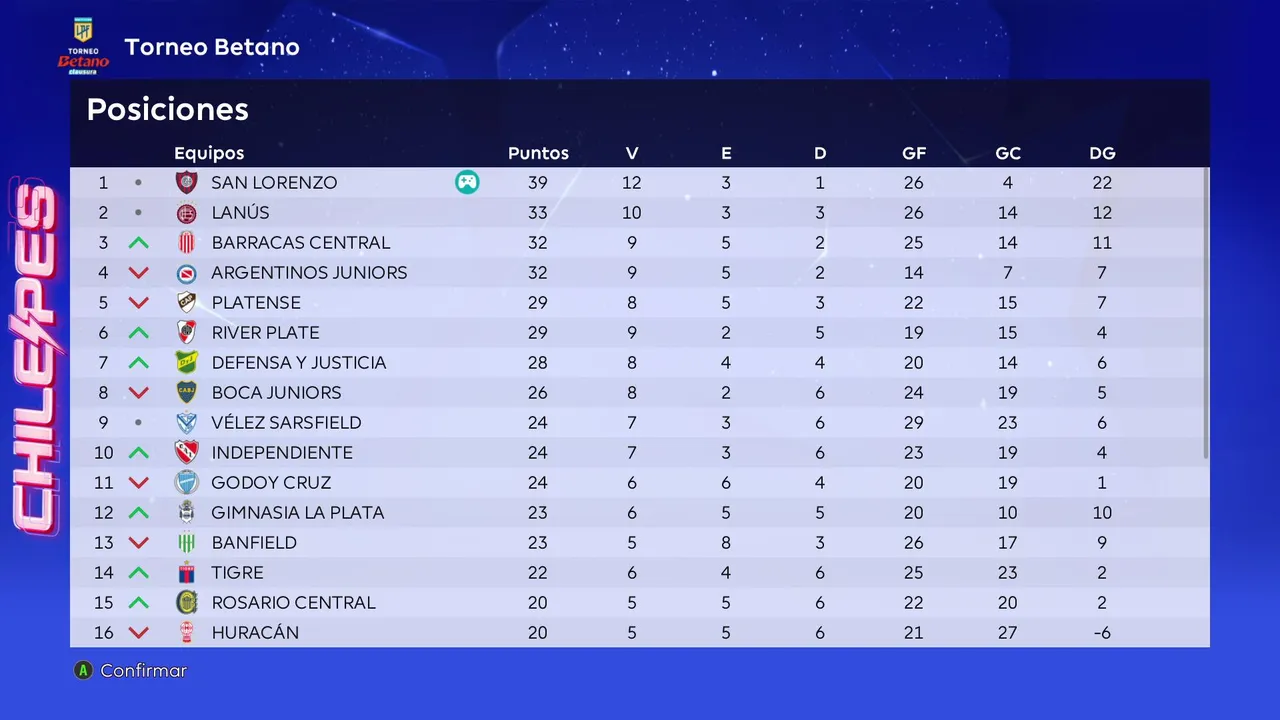Screen dimensions: 1280x720
Task: Select the Godoy Cruz team row
Action: coord(640,482)
